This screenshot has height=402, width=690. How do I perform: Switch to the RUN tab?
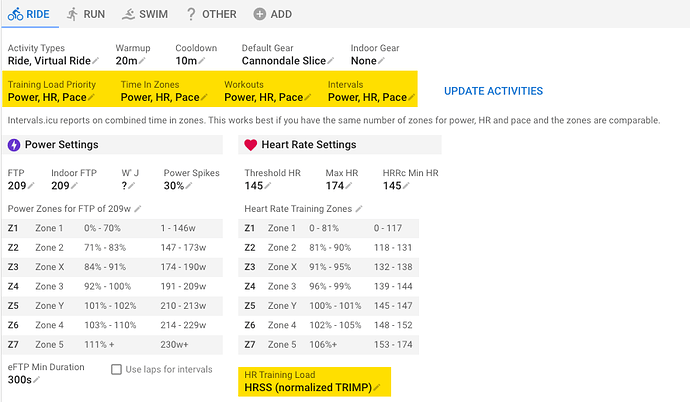tap(86, 14)
